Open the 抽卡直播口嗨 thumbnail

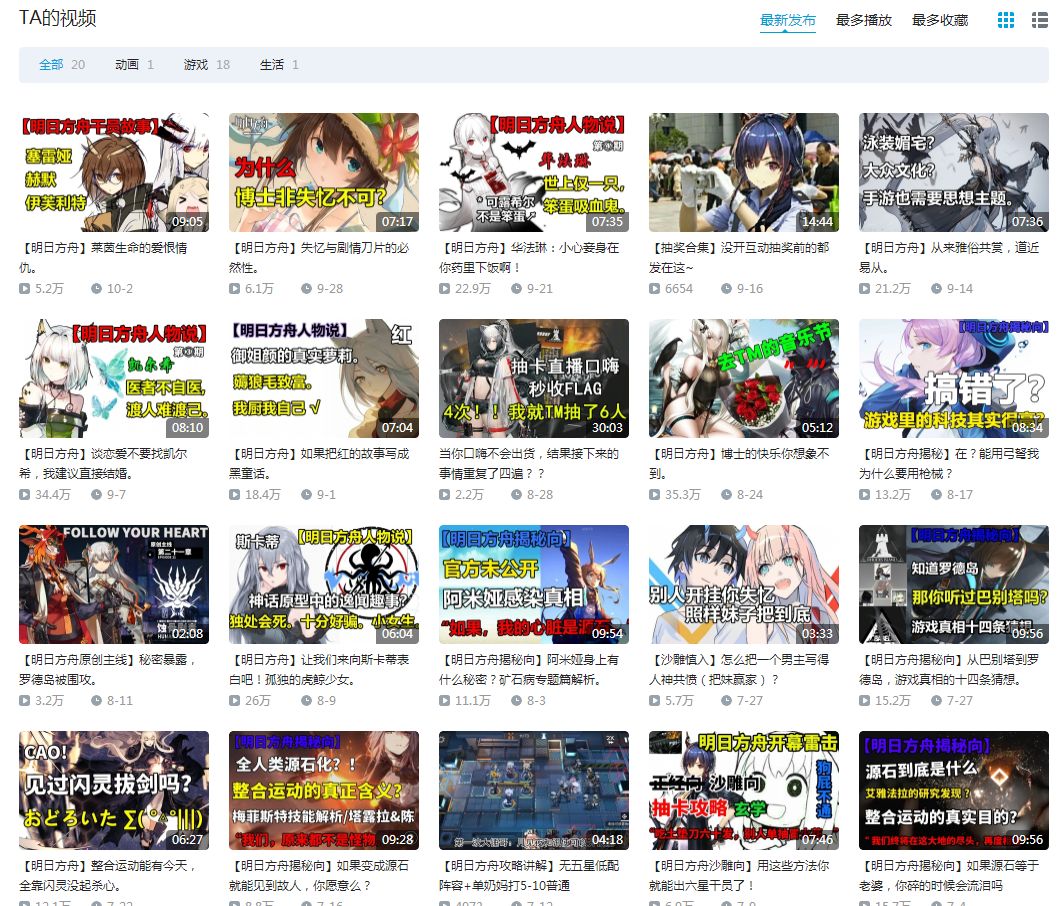tap(534, 378)
